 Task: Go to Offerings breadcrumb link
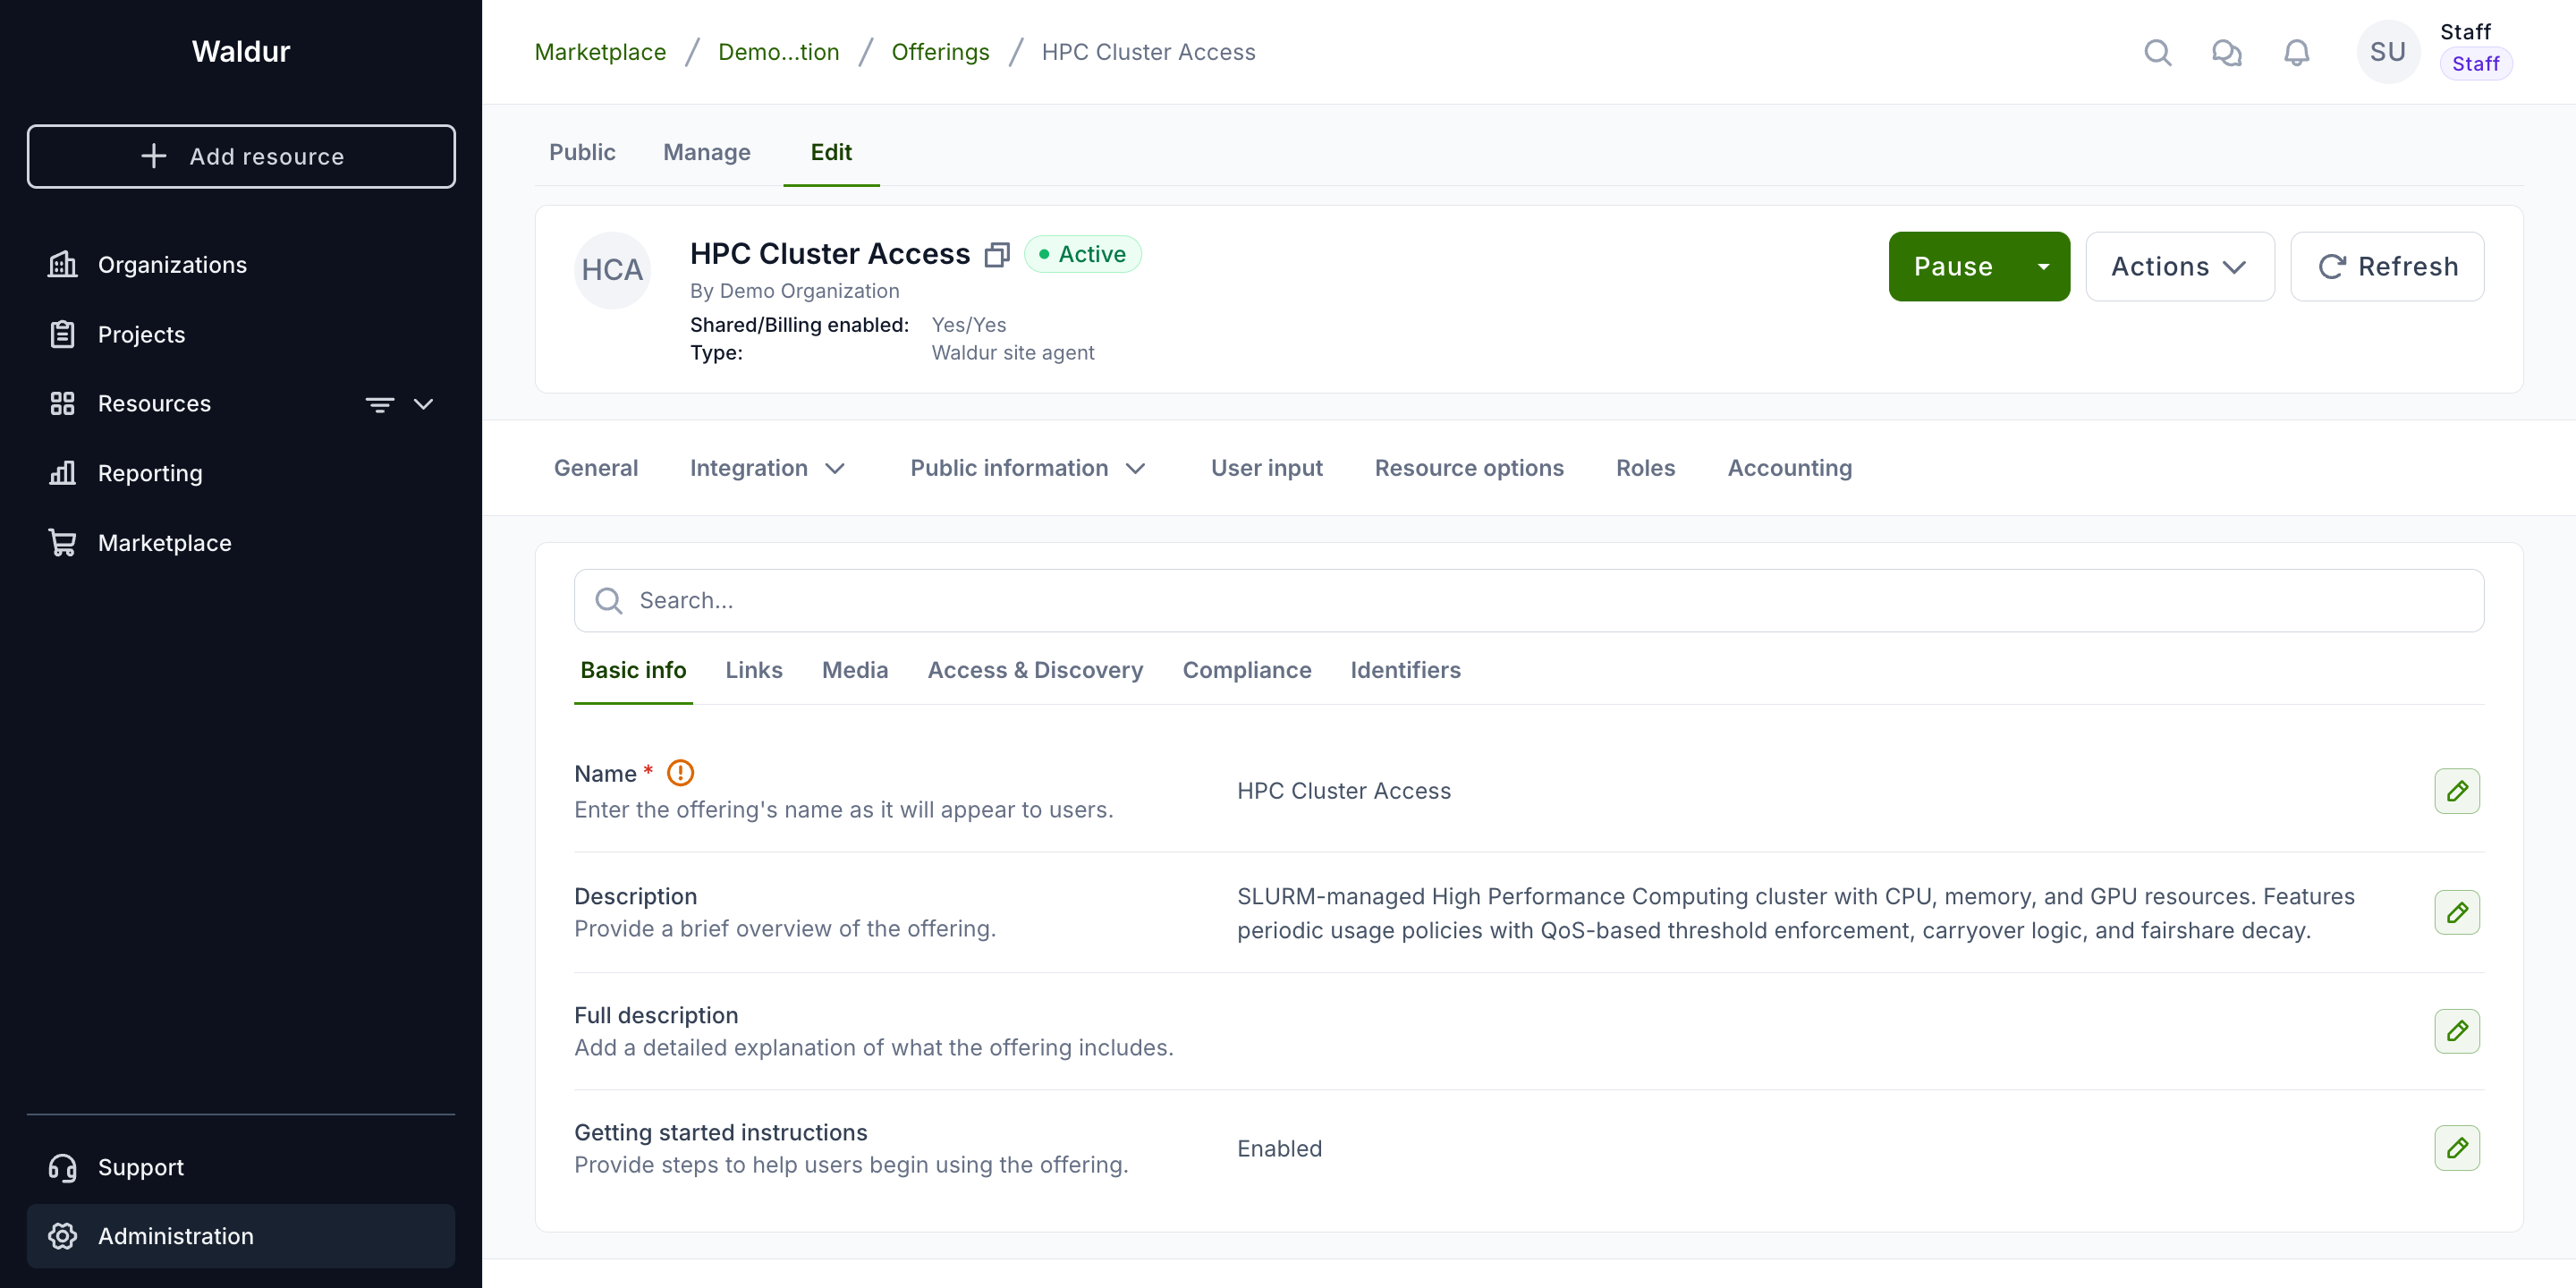[x=940, y=52]
